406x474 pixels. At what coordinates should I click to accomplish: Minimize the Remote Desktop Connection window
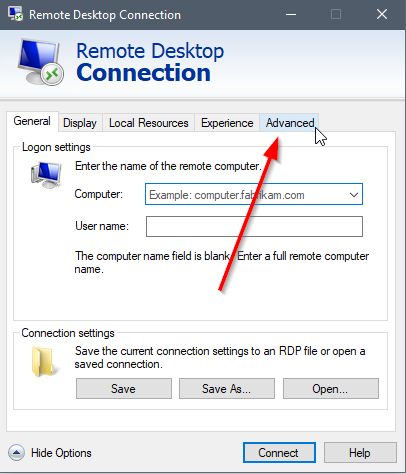(291, 14)
